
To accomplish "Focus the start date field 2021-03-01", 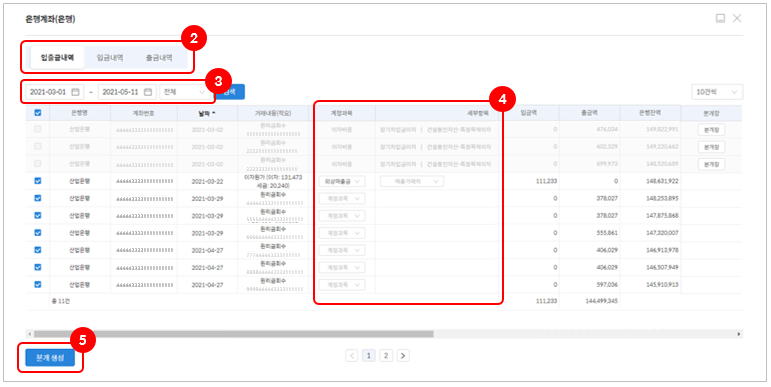I will [54, 92].
